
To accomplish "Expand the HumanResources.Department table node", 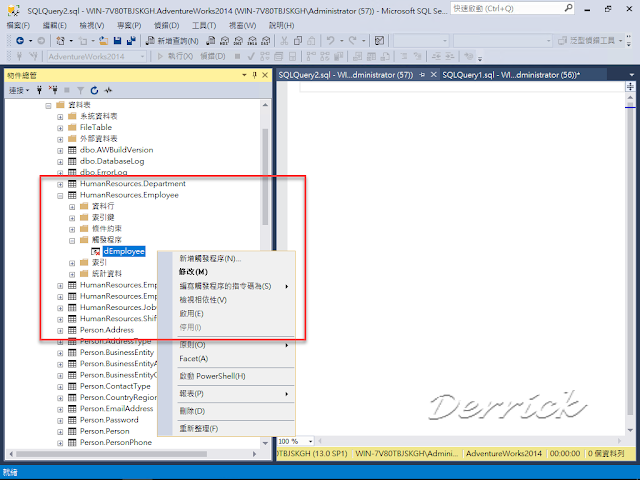I will tap(60, 184).
